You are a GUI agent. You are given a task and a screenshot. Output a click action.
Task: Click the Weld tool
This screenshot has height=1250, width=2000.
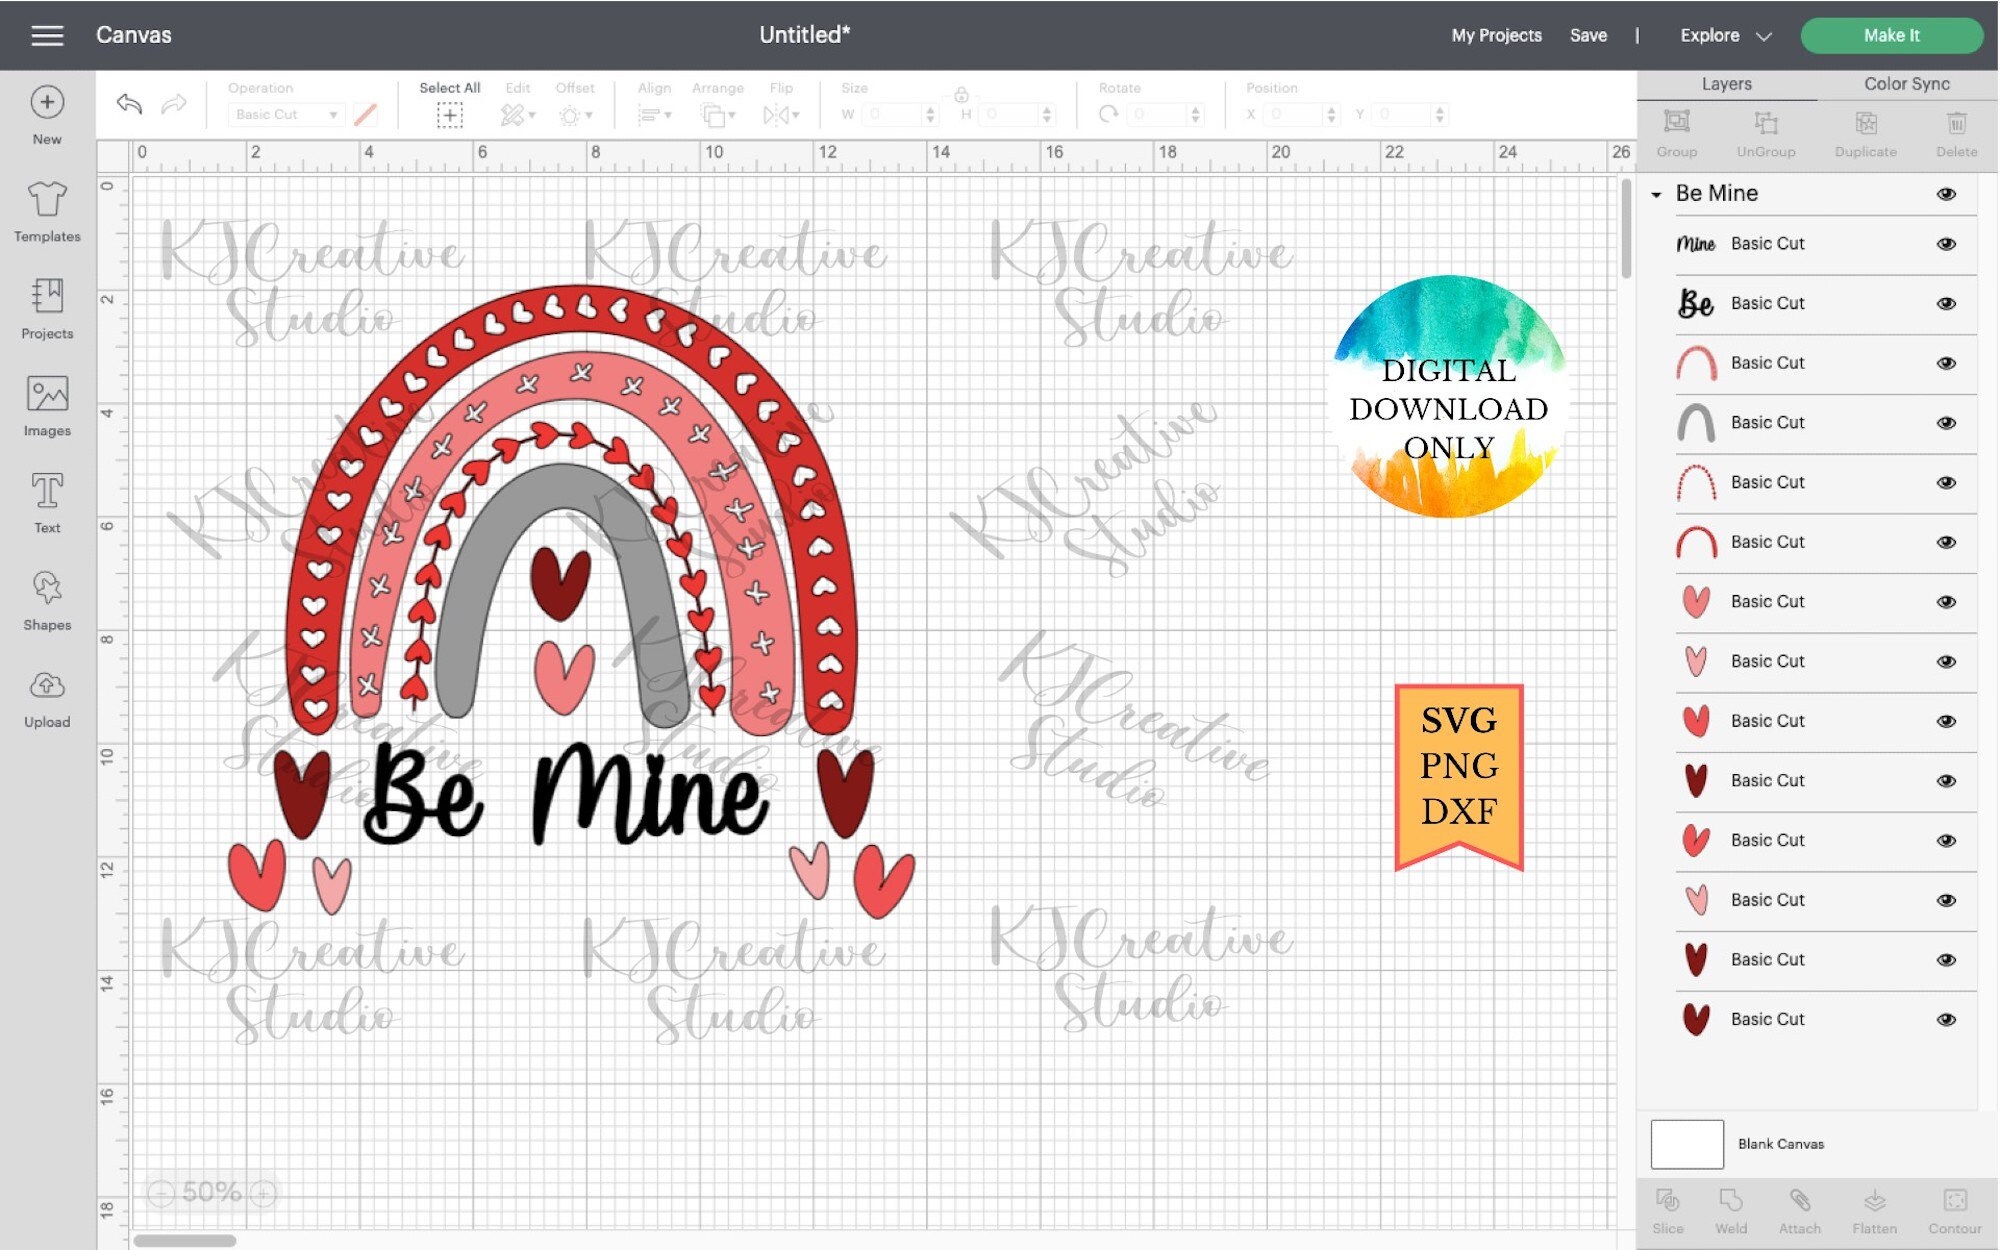coord(1731,1211)
